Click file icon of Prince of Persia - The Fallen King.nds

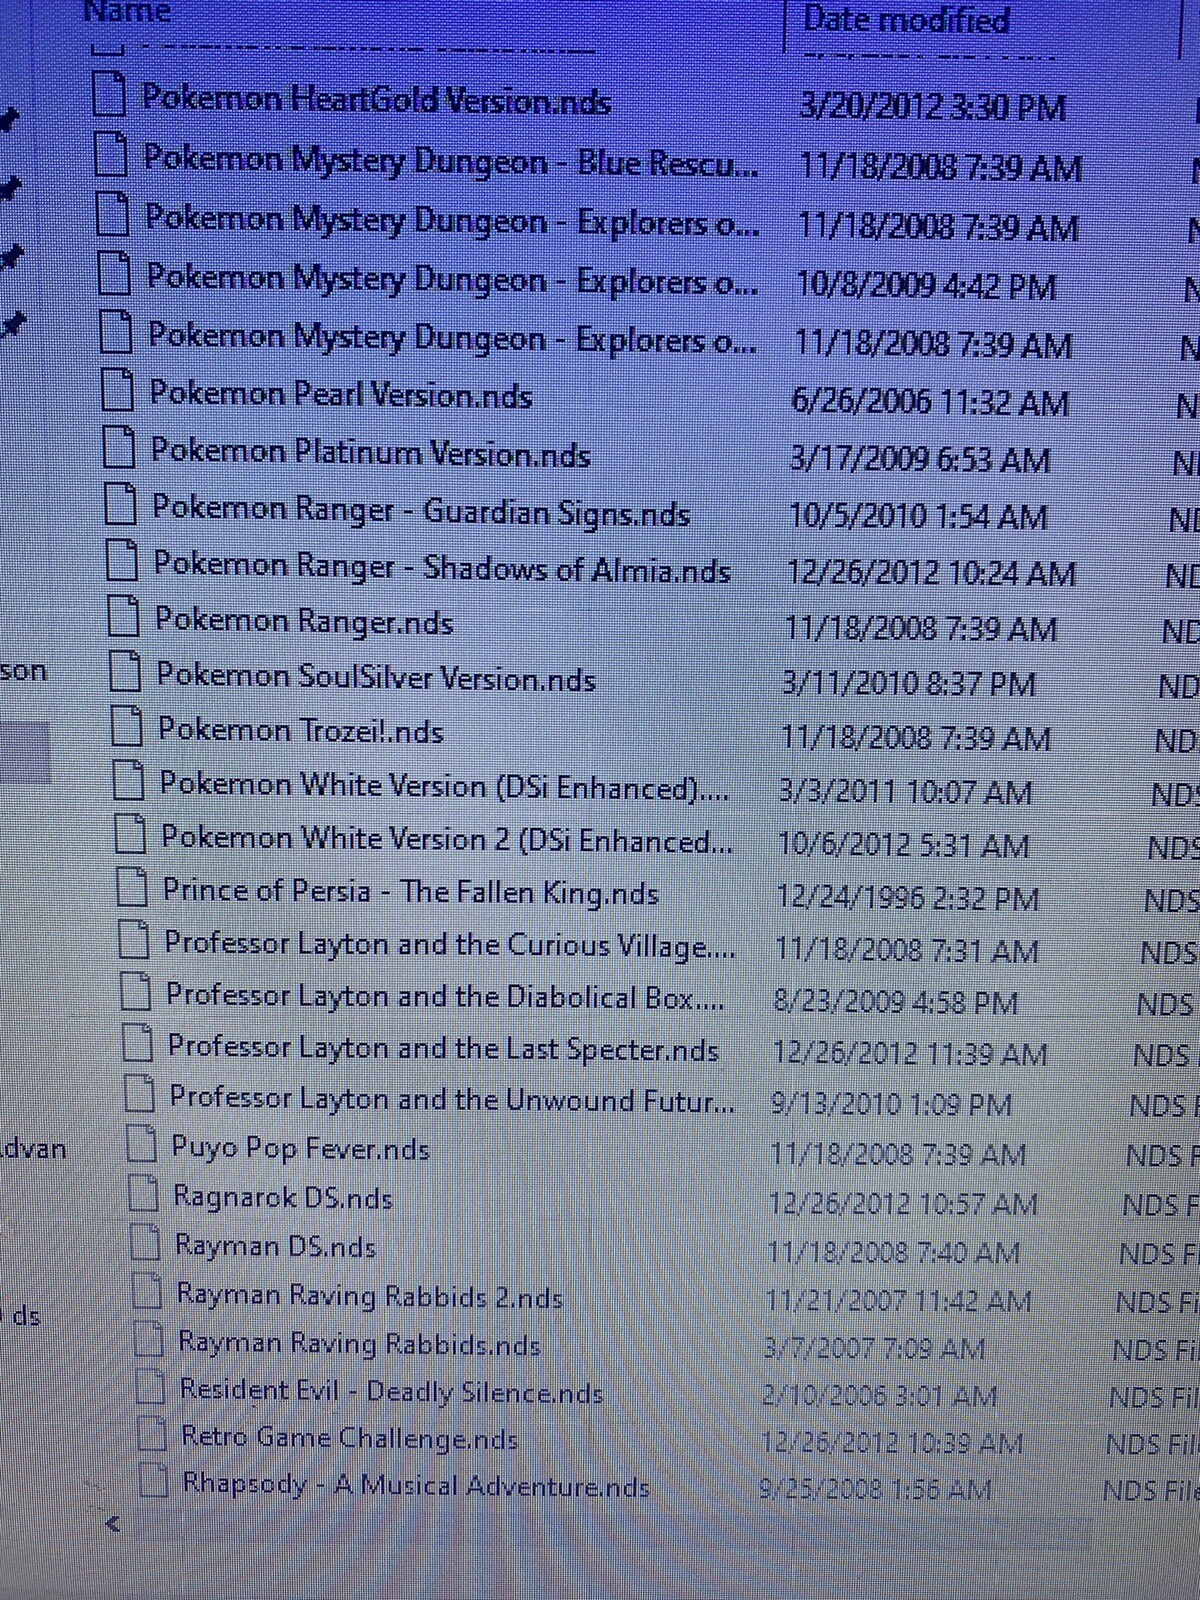pos(131,886)
